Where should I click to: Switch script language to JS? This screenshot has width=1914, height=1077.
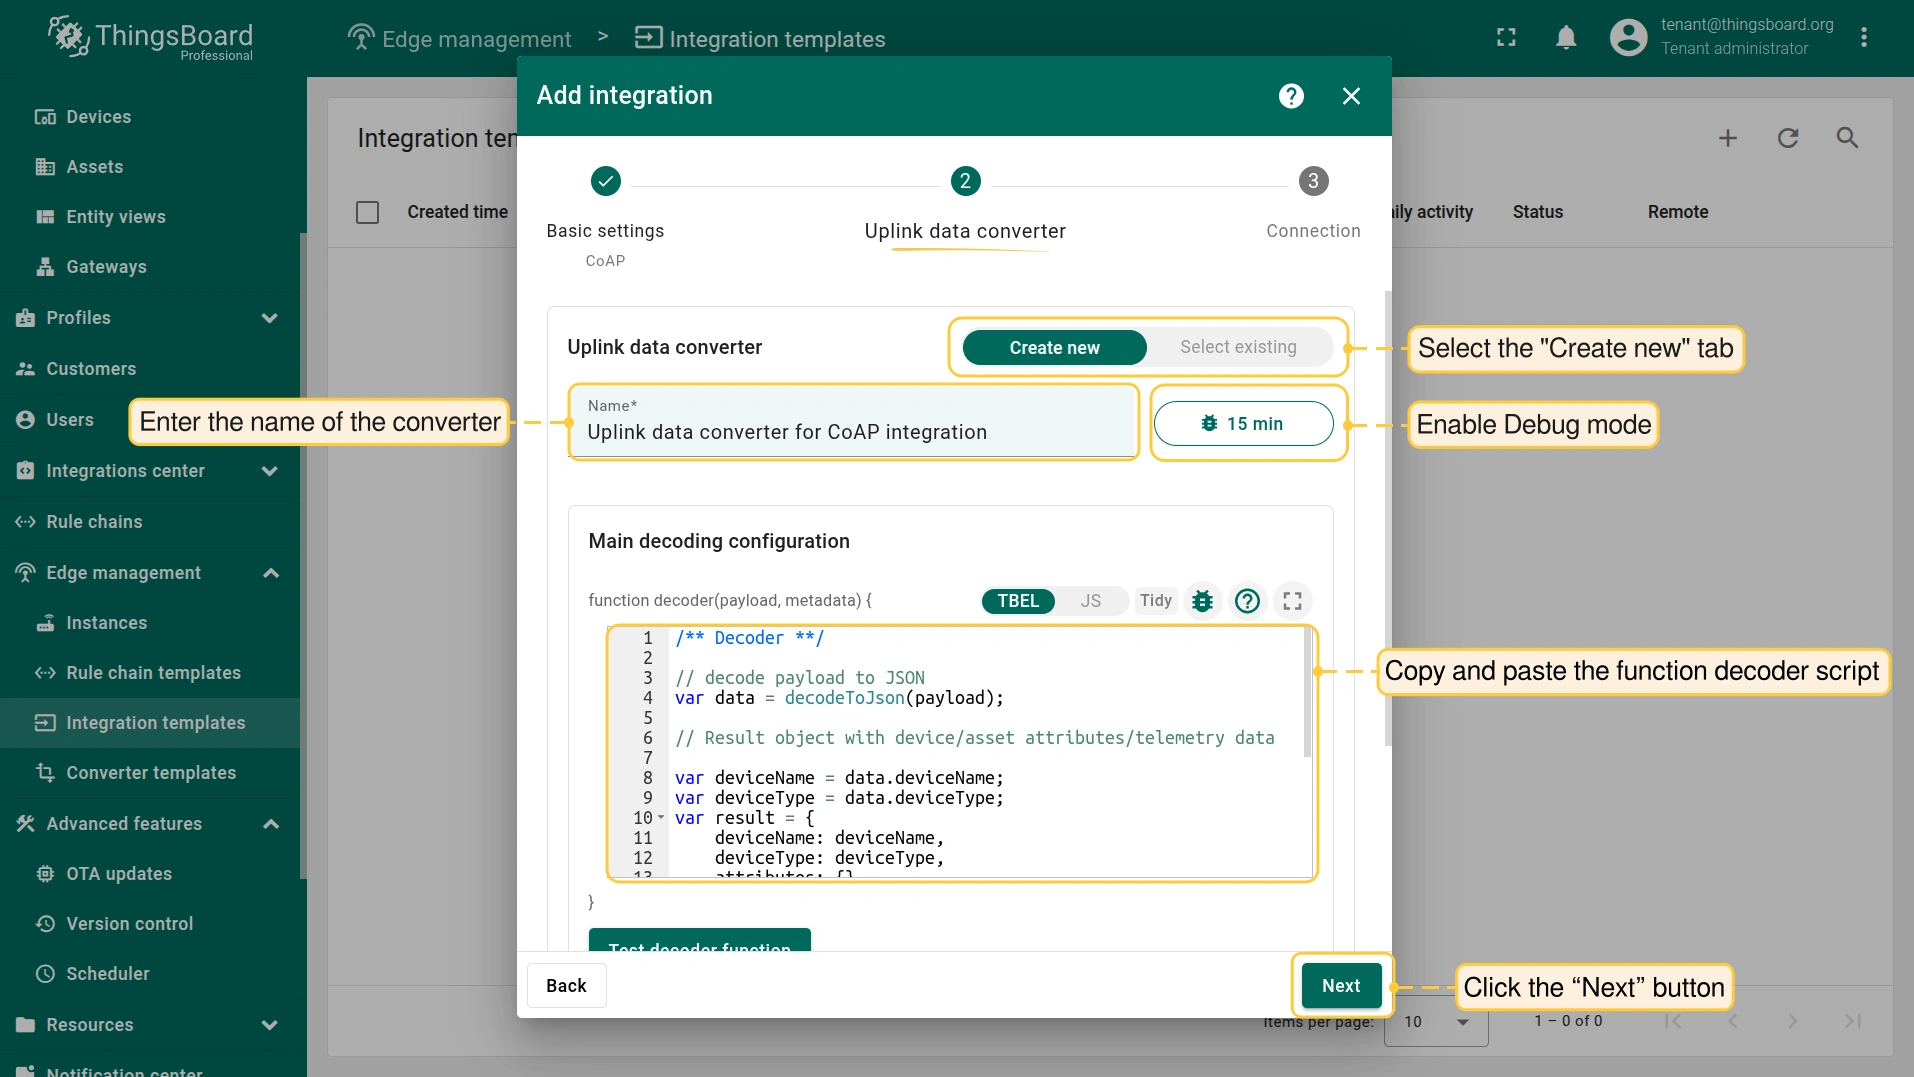point(1090,601)
